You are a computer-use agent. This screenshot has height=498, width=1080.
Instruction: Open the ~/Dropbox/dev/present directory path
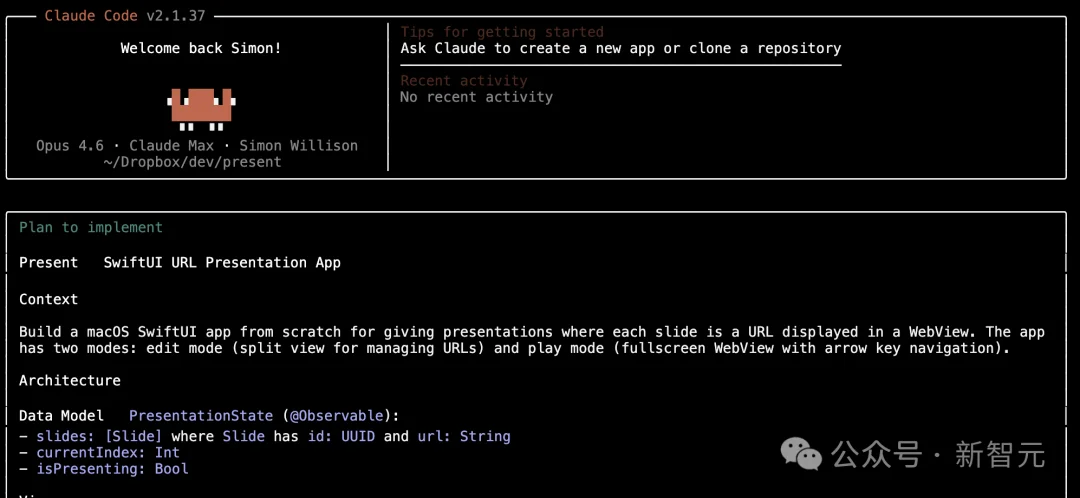192,162
